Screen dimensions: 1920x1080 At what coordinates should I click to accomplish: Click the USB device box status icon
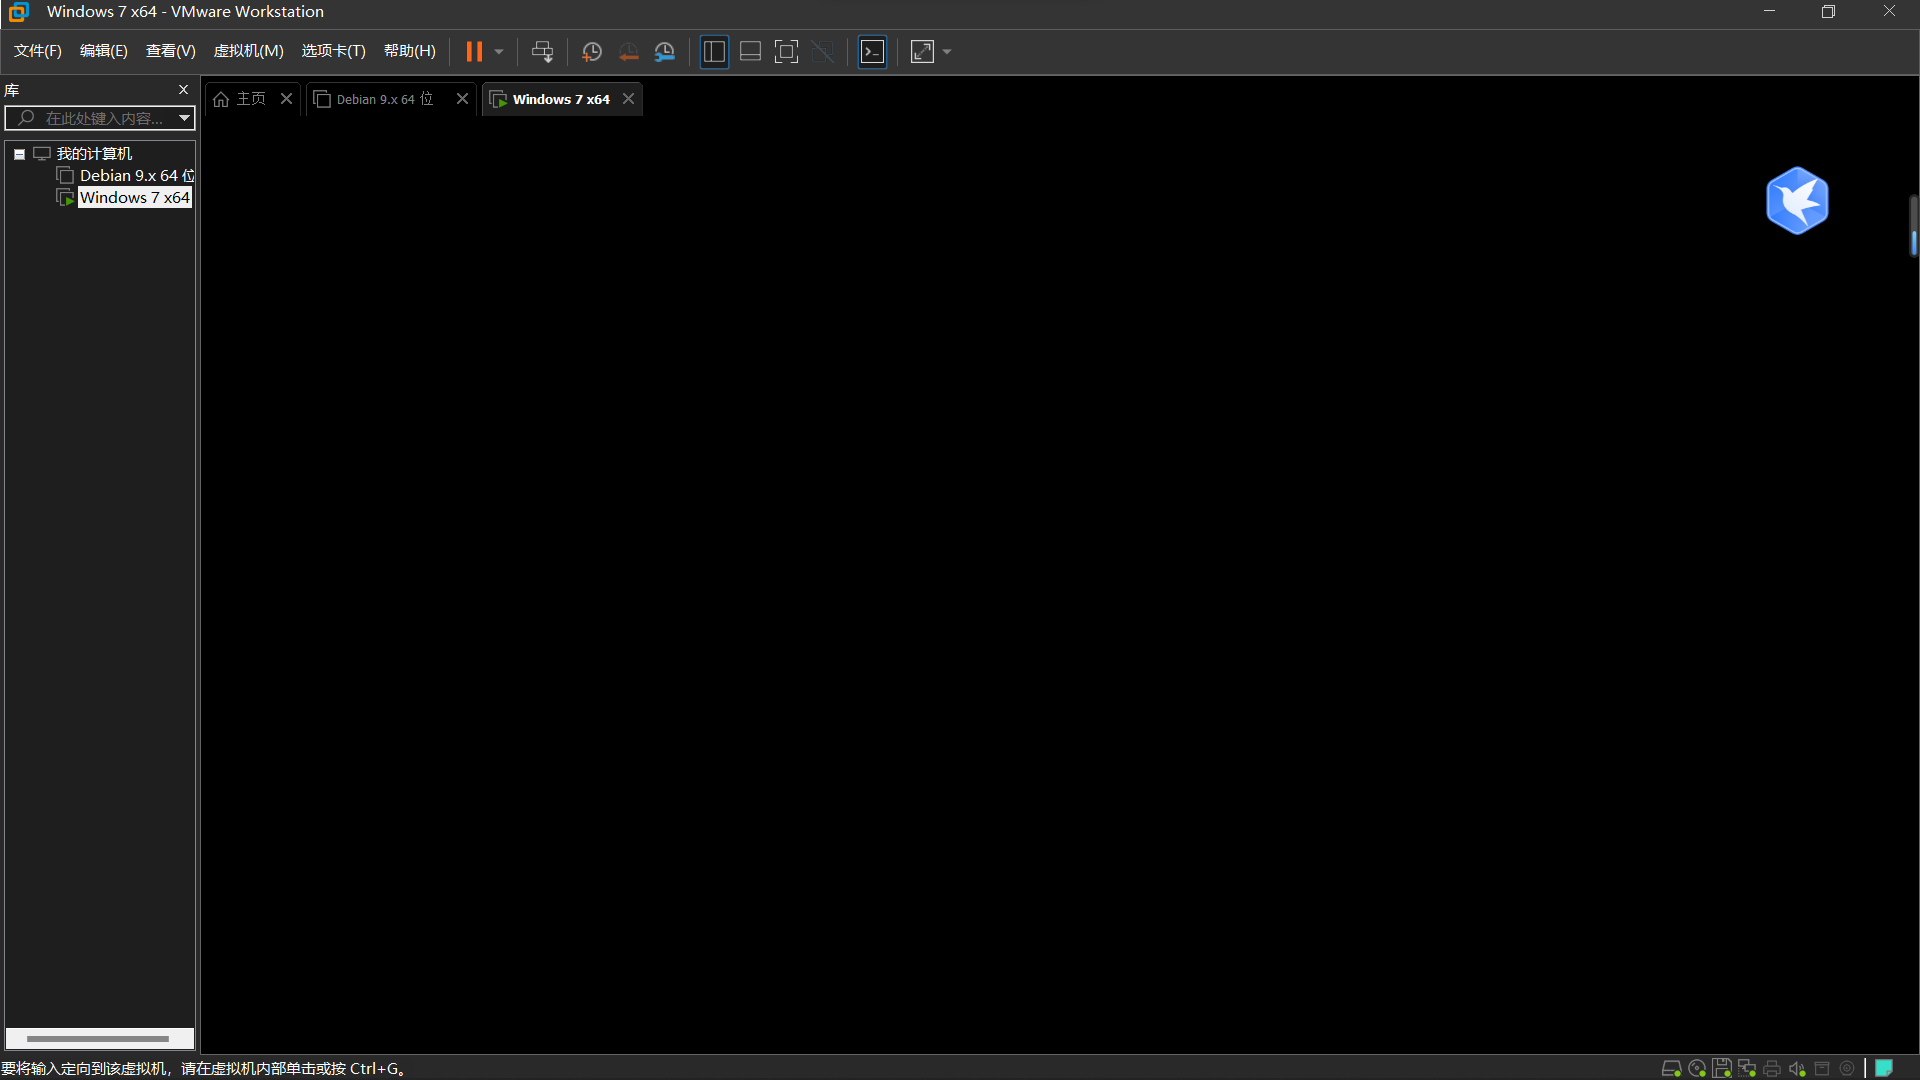(1822, 1069)
